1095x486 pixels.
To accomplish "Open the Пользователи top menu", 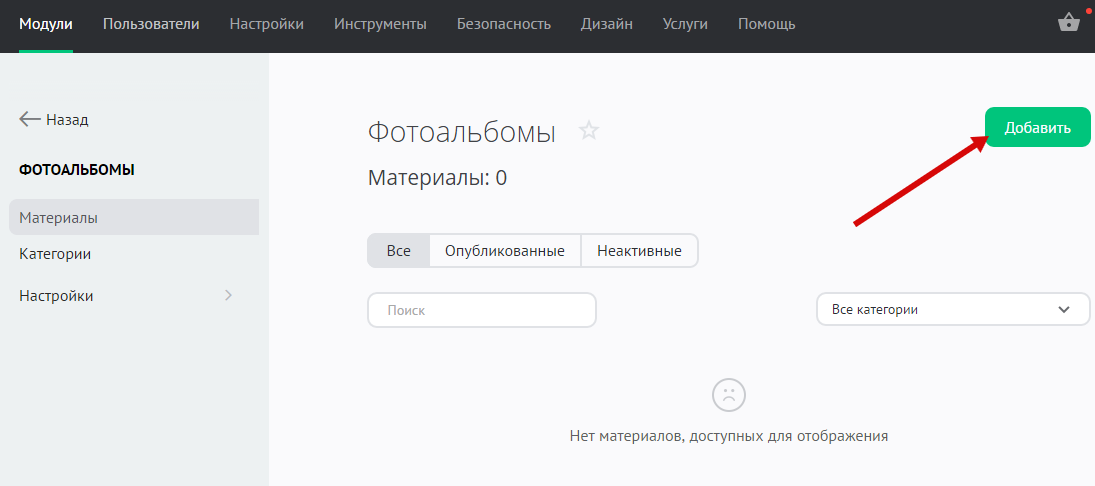I will pyautogui.click(x=151, y=24).
